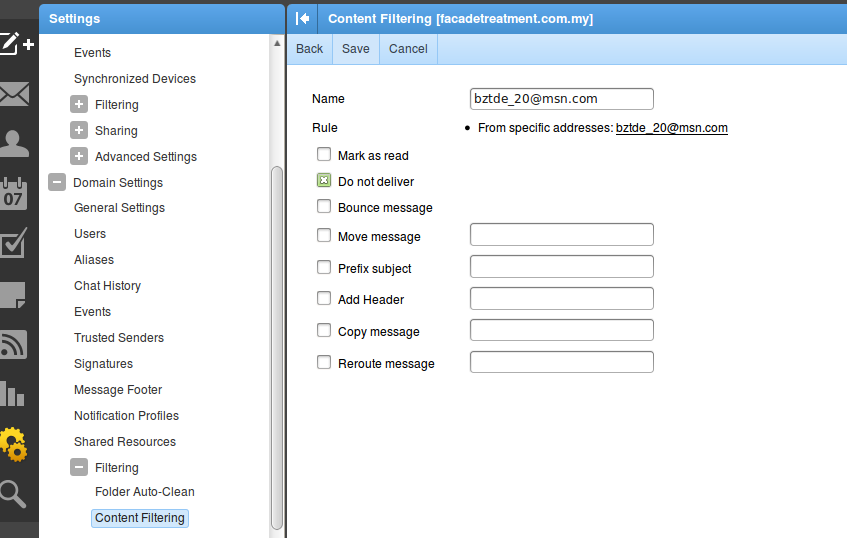Click the compose new message icon

tap(16, 44)
